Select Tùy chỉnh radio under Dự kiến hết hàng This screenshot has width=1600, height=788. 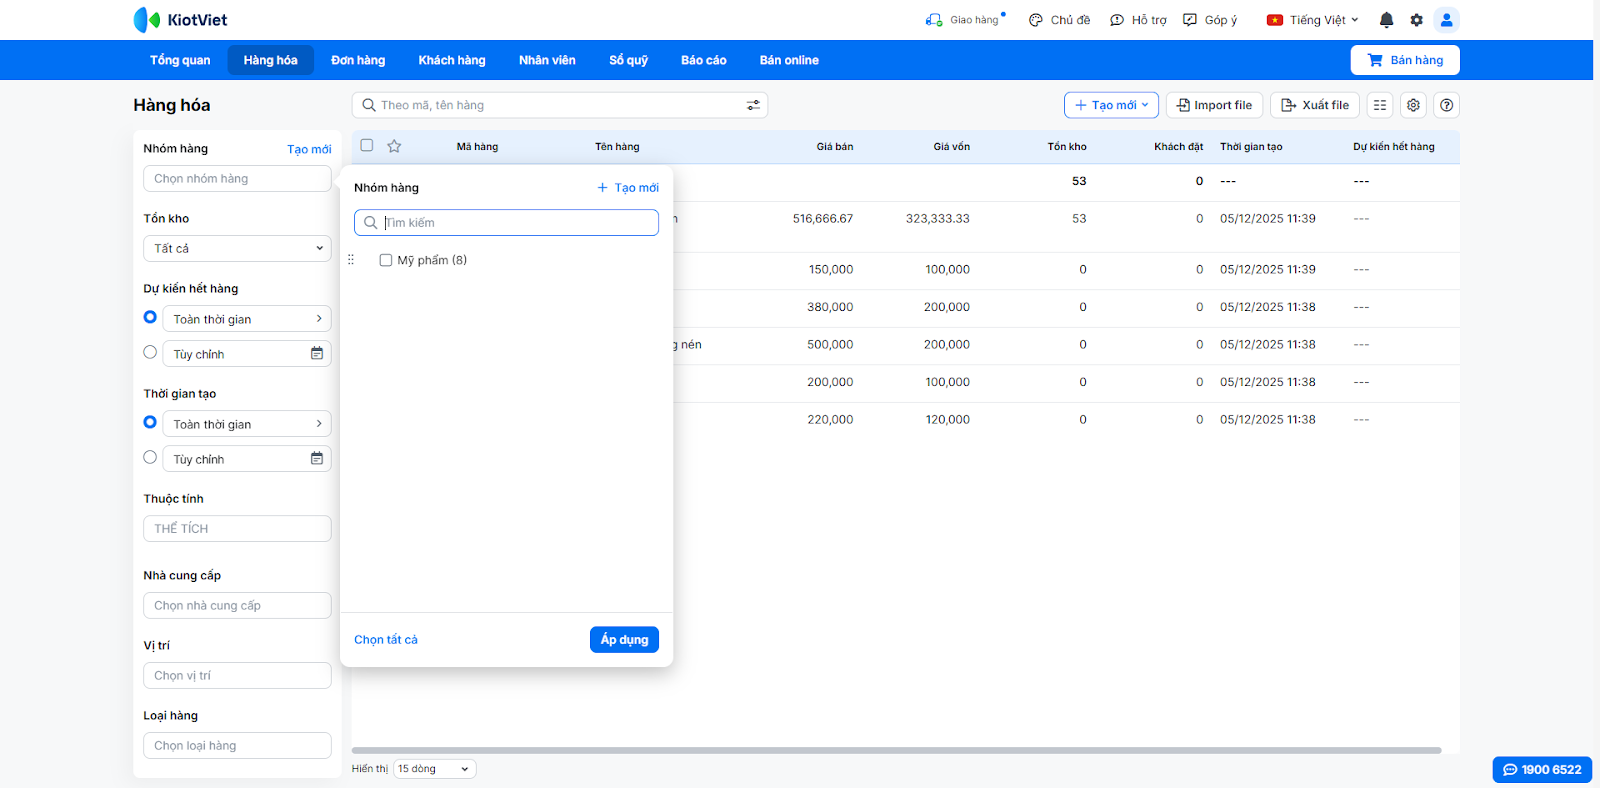[150, 352]
